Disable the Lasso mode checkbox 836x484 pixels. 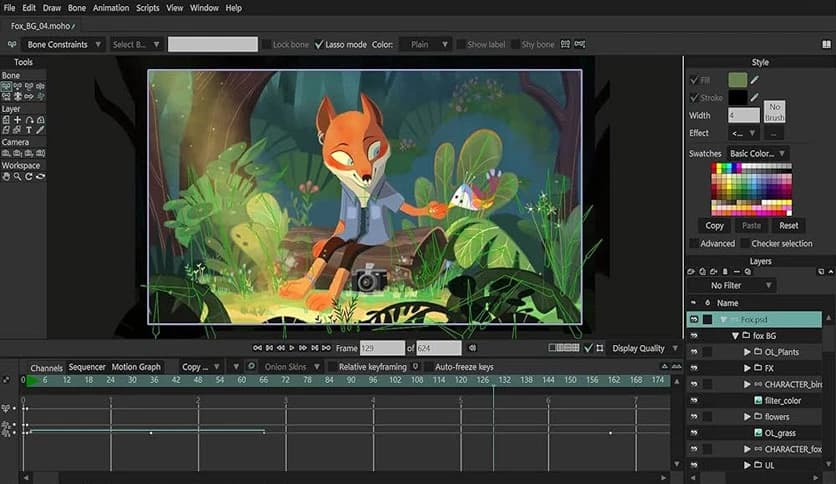pyautogui.click(x=319, y=44)
